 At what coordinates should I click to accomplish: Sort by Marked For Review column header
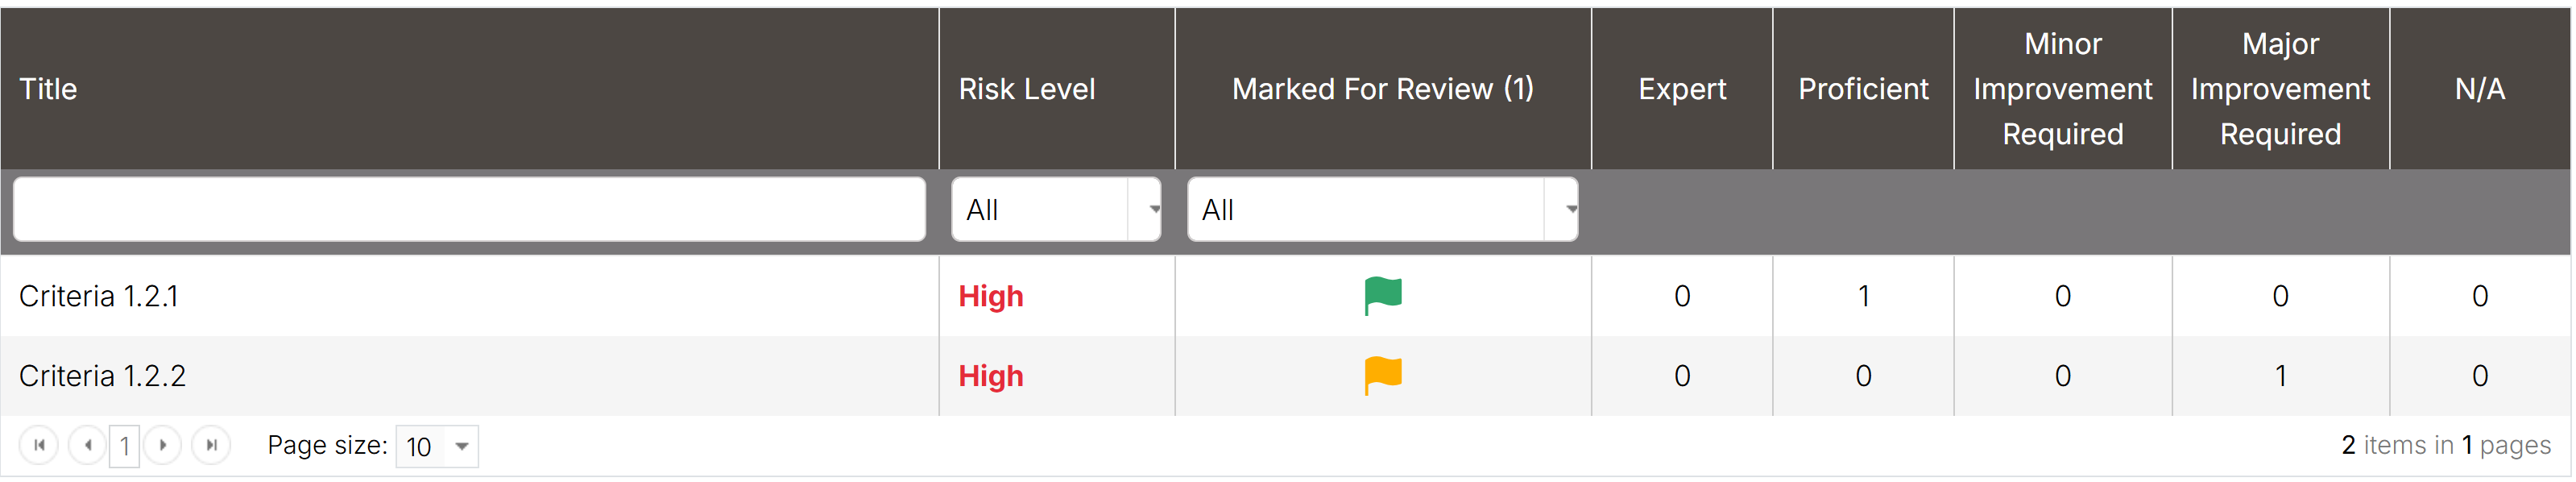1383,89
